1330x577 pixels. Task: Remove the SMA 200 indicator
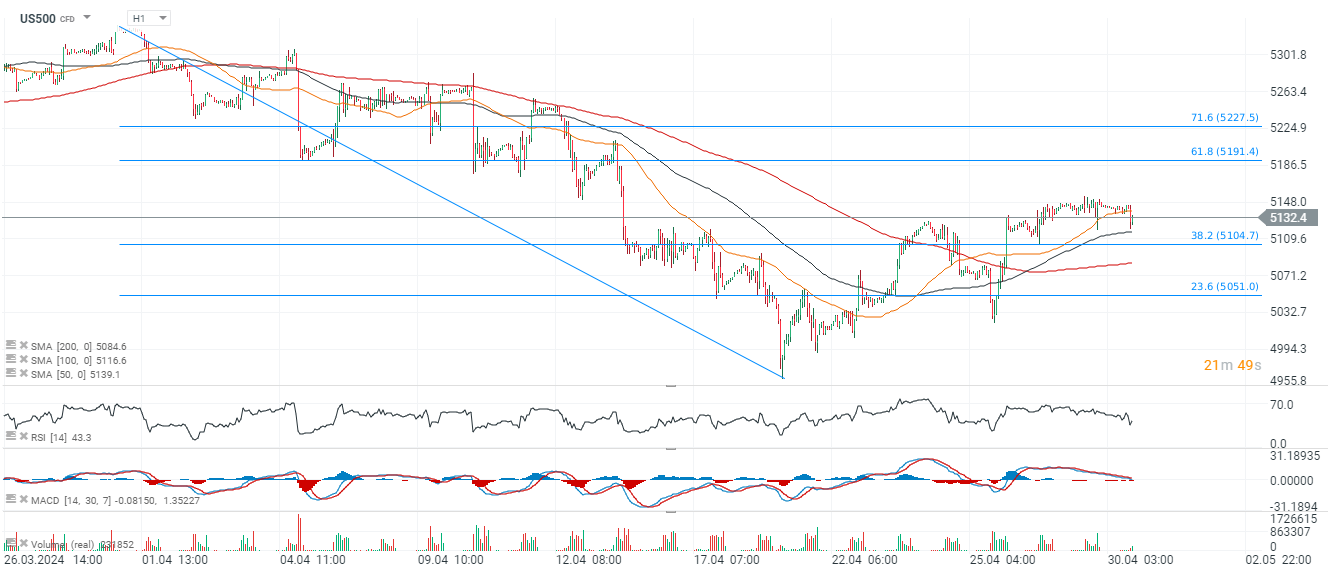[x=23, y=344]
